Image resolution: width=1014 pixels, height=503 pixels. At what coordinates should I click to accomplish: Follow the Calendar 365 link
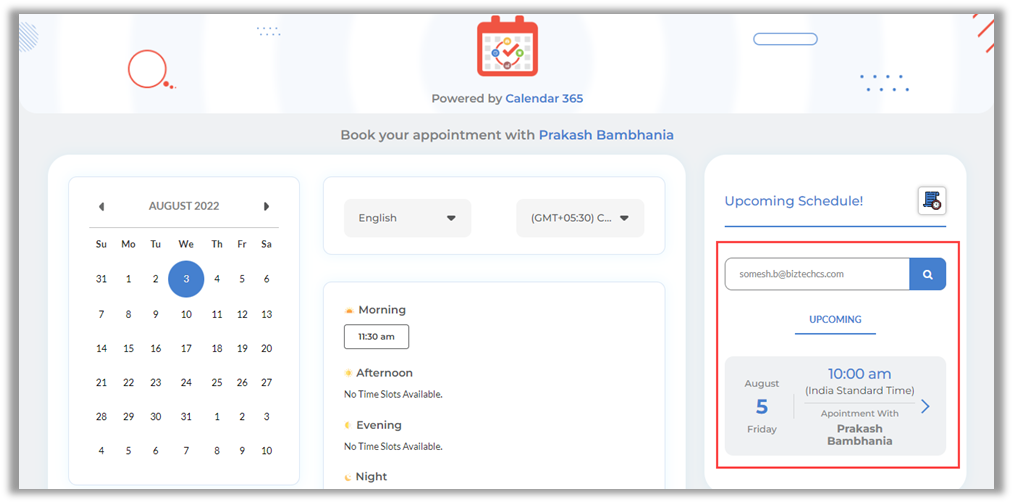[x=544, y=99]
